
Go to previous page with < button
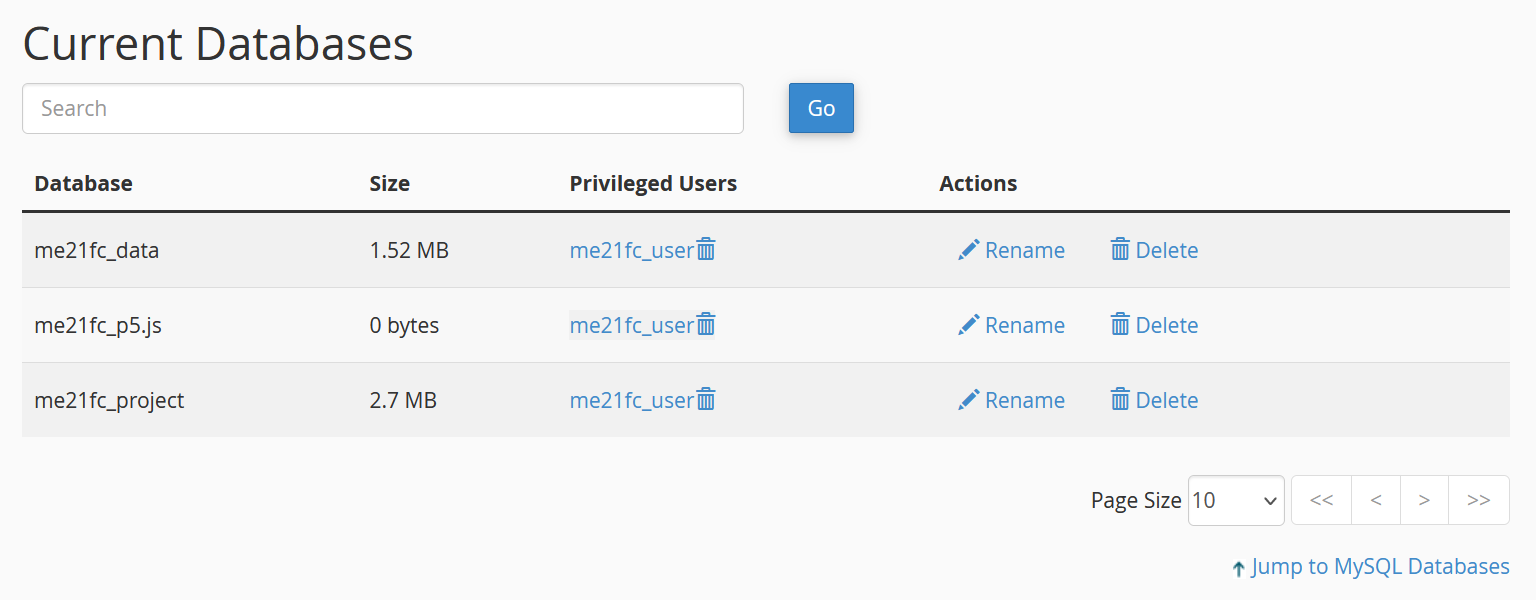[1376, 500]
